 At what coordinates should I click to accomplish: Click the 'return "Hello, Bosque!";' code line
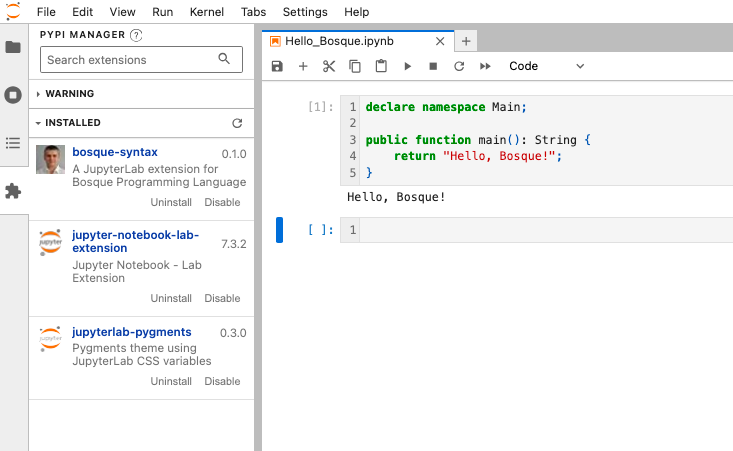[478, 156]
